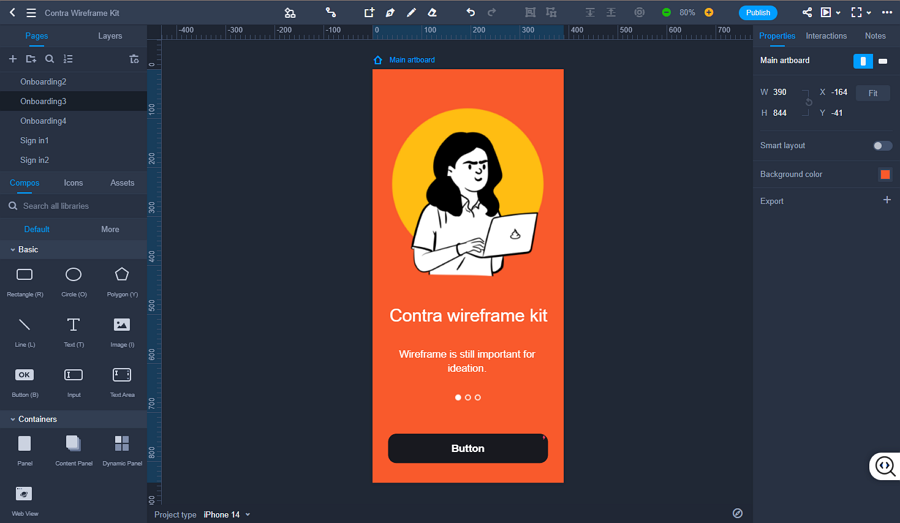The width and height of the screenshot is (900, 523).
Task: Select the Pencil tool
Action: pos(411,12)
